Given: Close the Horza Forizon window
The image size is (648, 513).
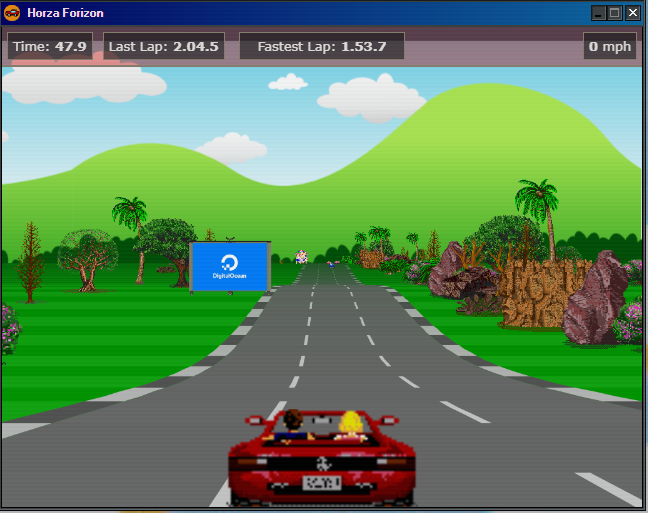Looking at the screenshot, I should 632,13.
